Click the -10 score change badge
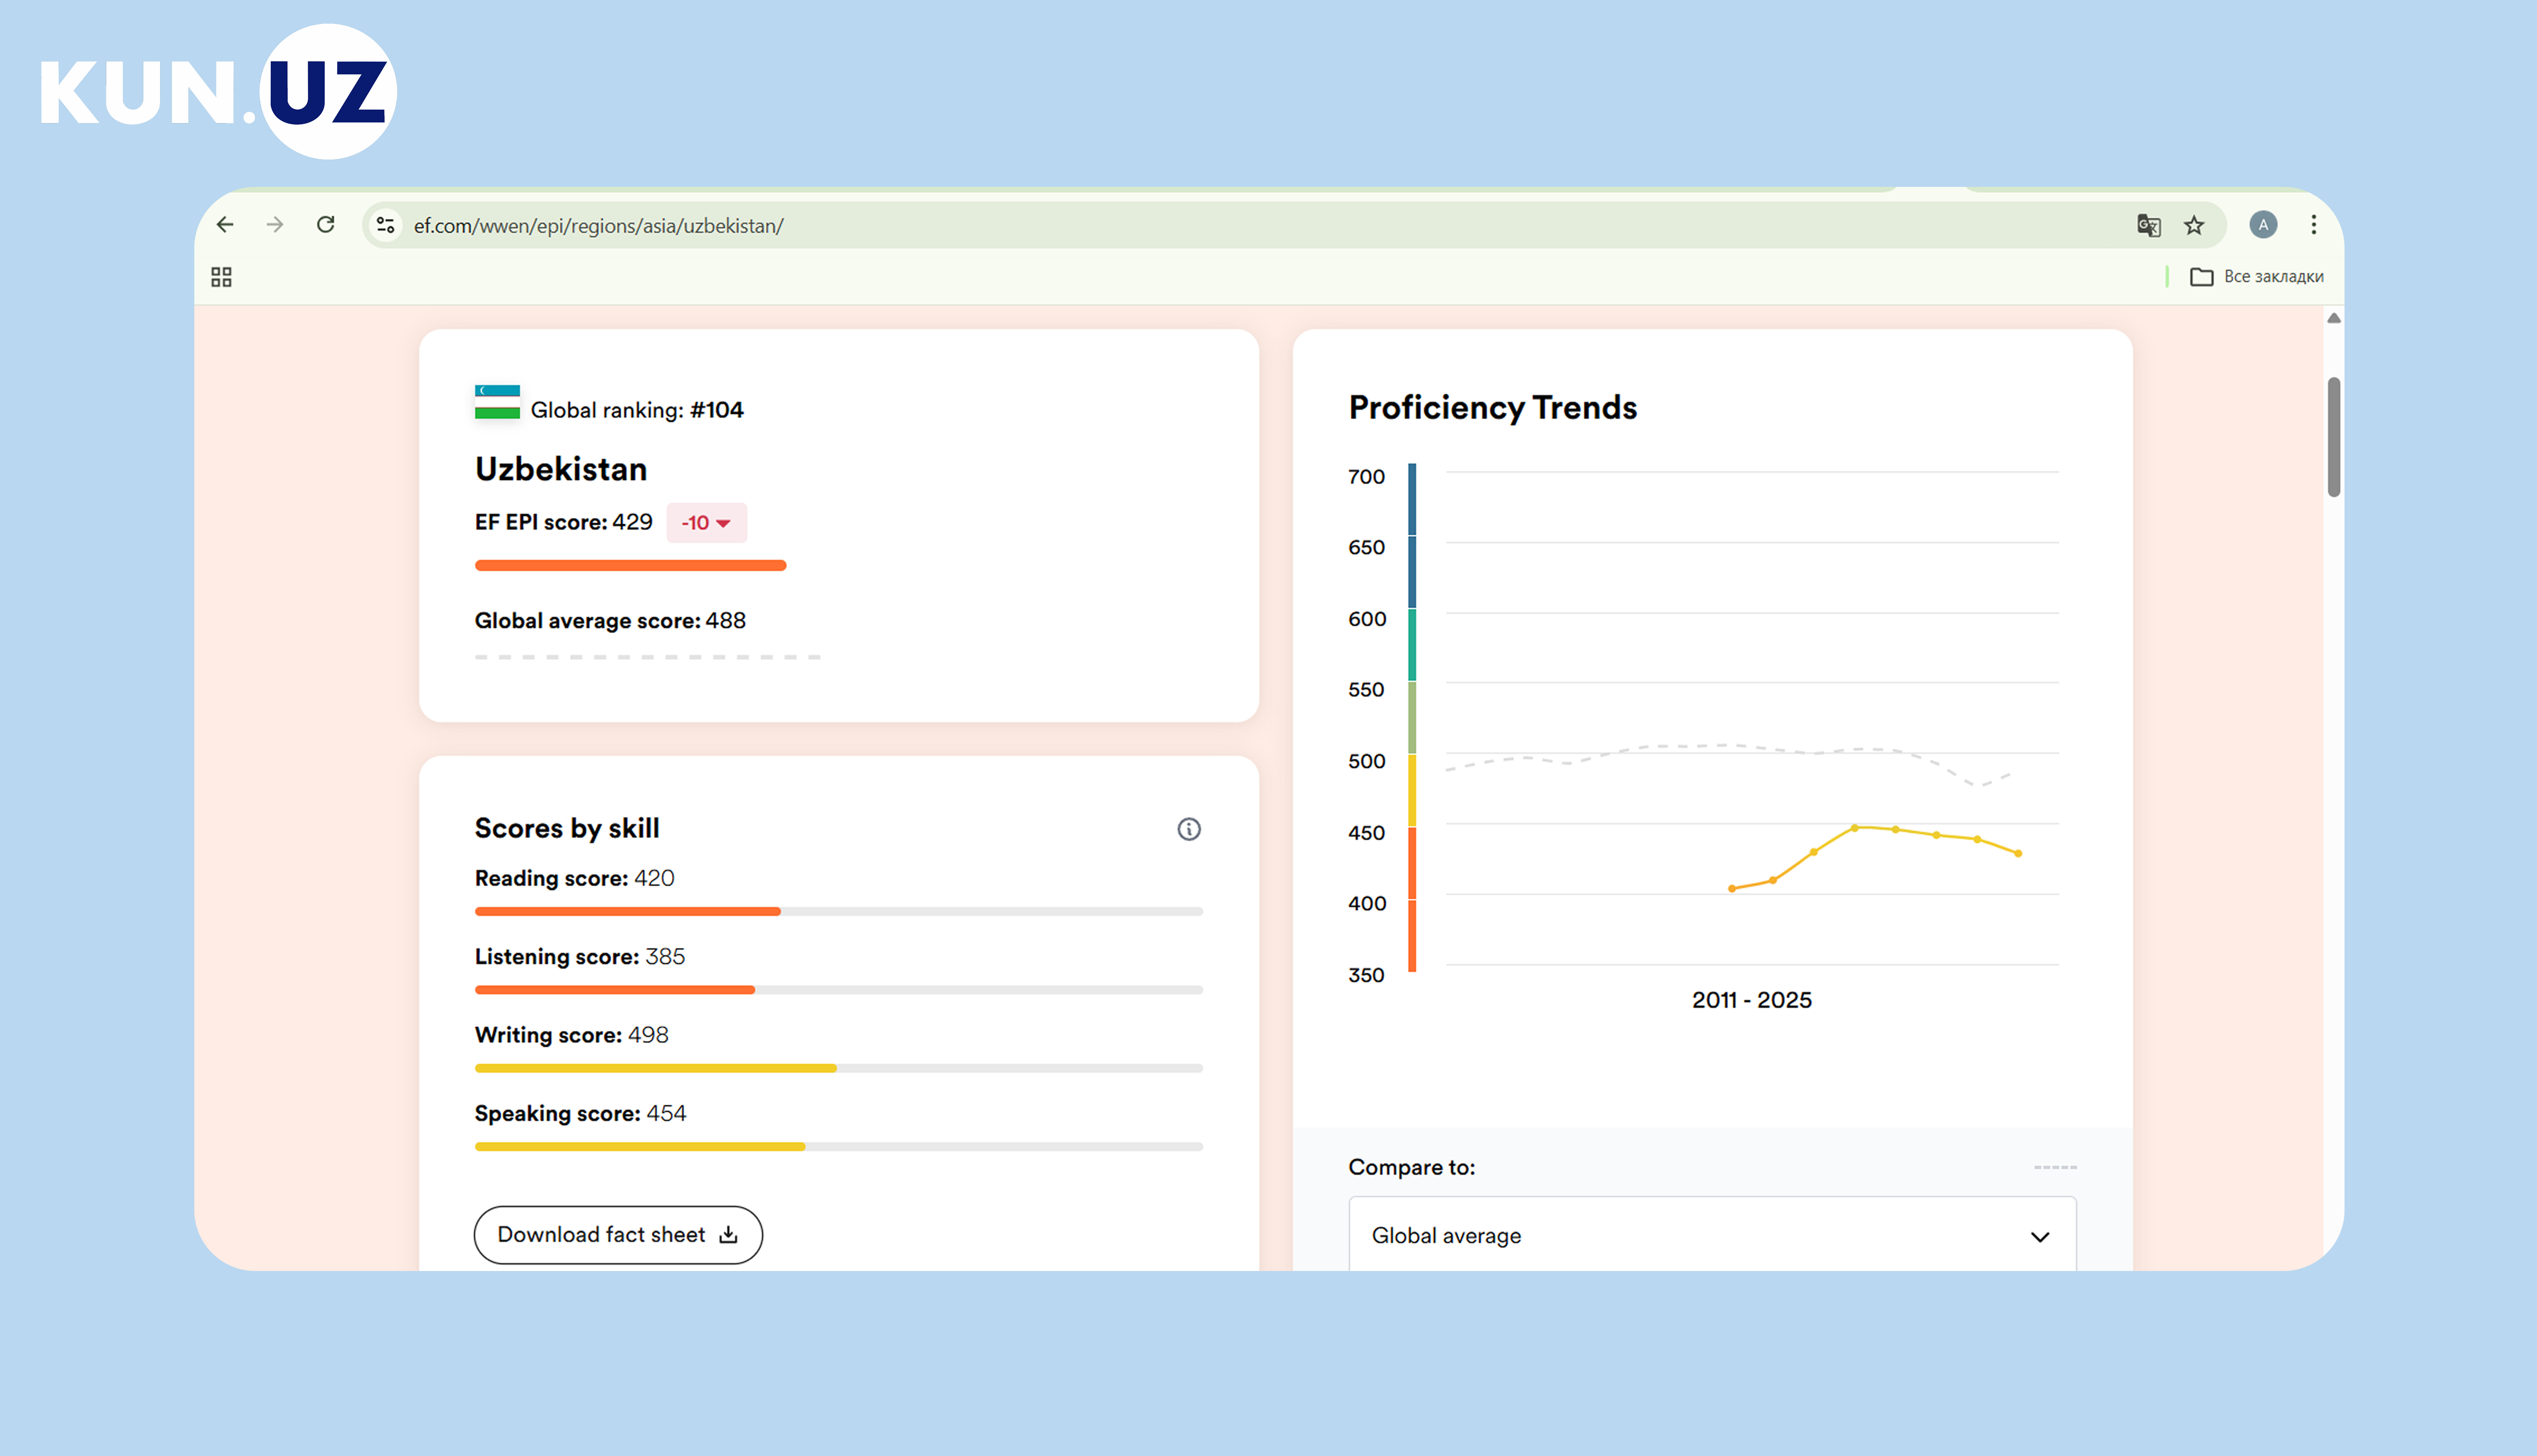This screenshot has width=2537, height=1456. click(706, 523)
